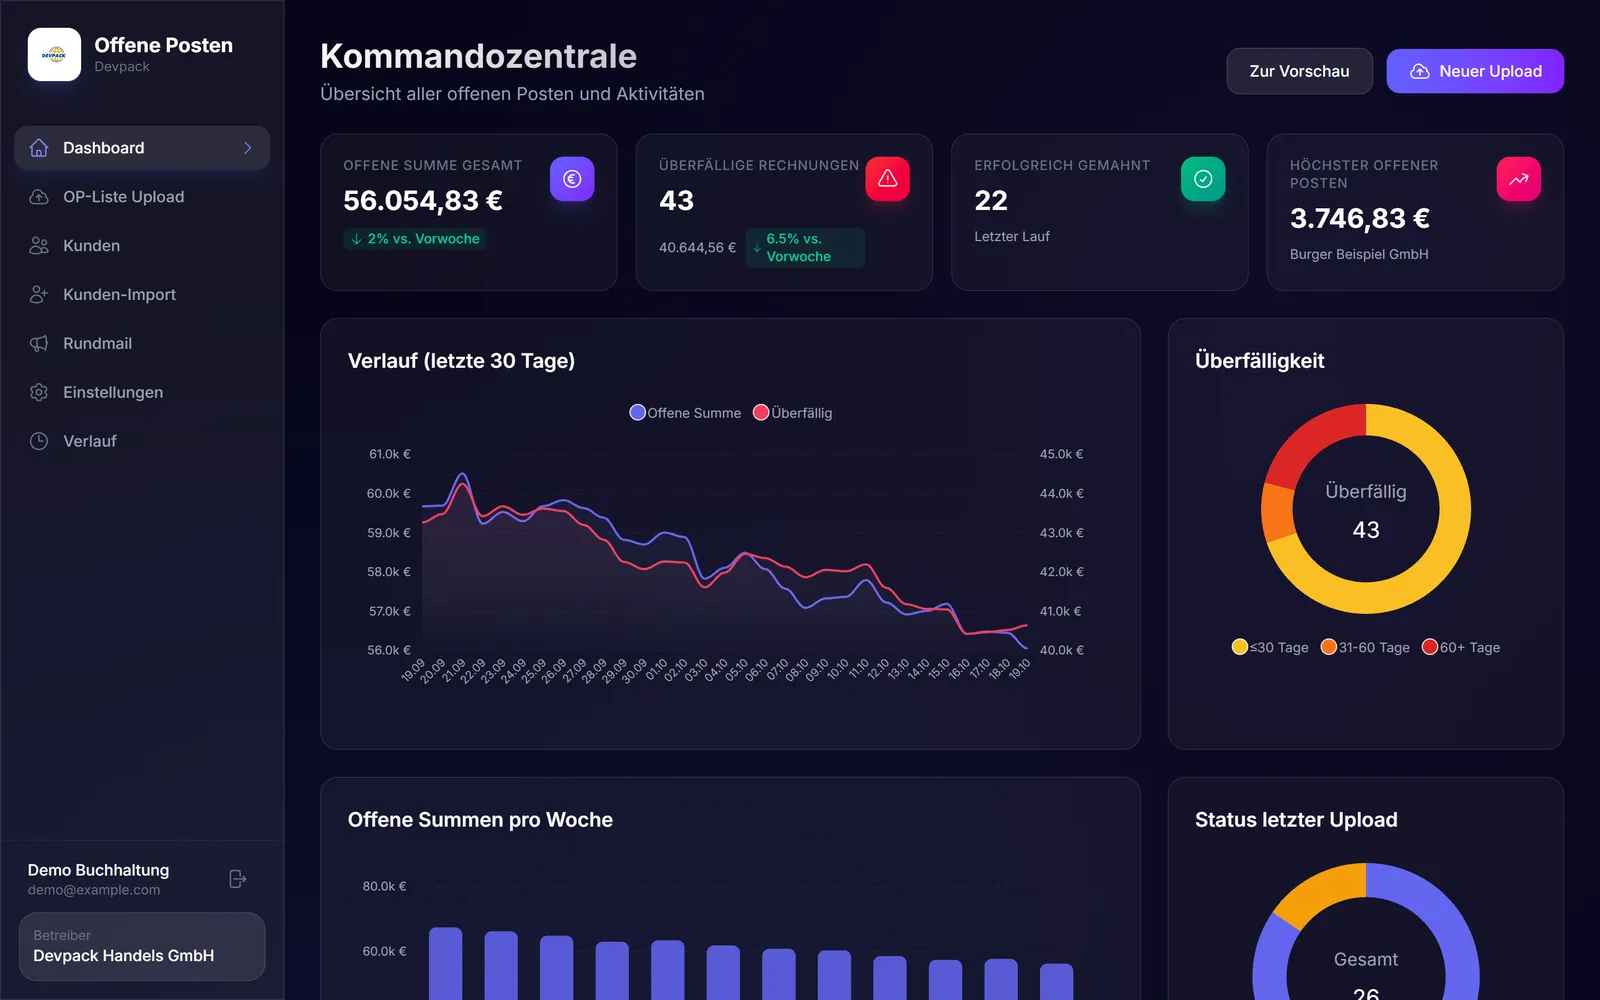Click the green checkmark icon on Erfolgreich Gemahnt
The image size is (1600, 1000).
(x=1203, y=179)
